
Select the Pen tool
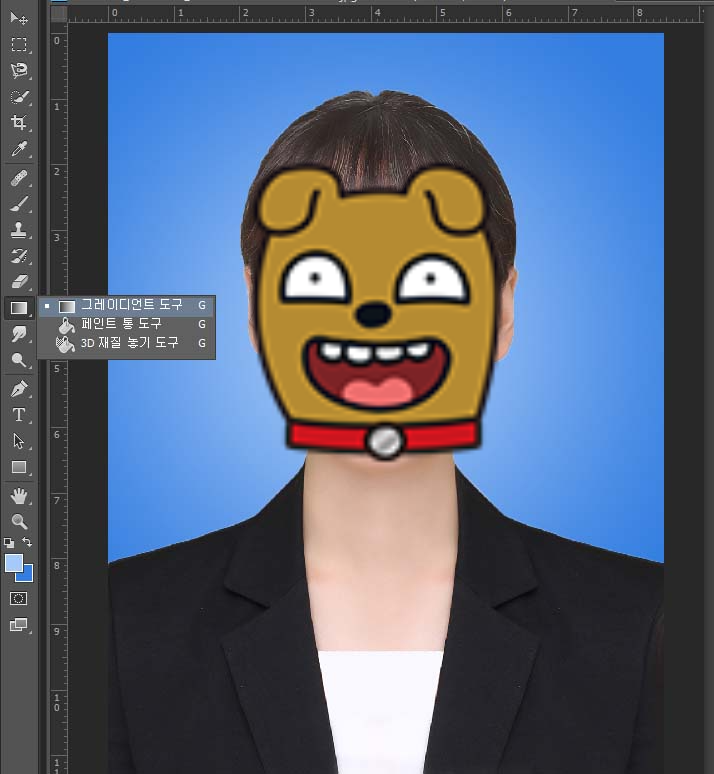(19, 389)
